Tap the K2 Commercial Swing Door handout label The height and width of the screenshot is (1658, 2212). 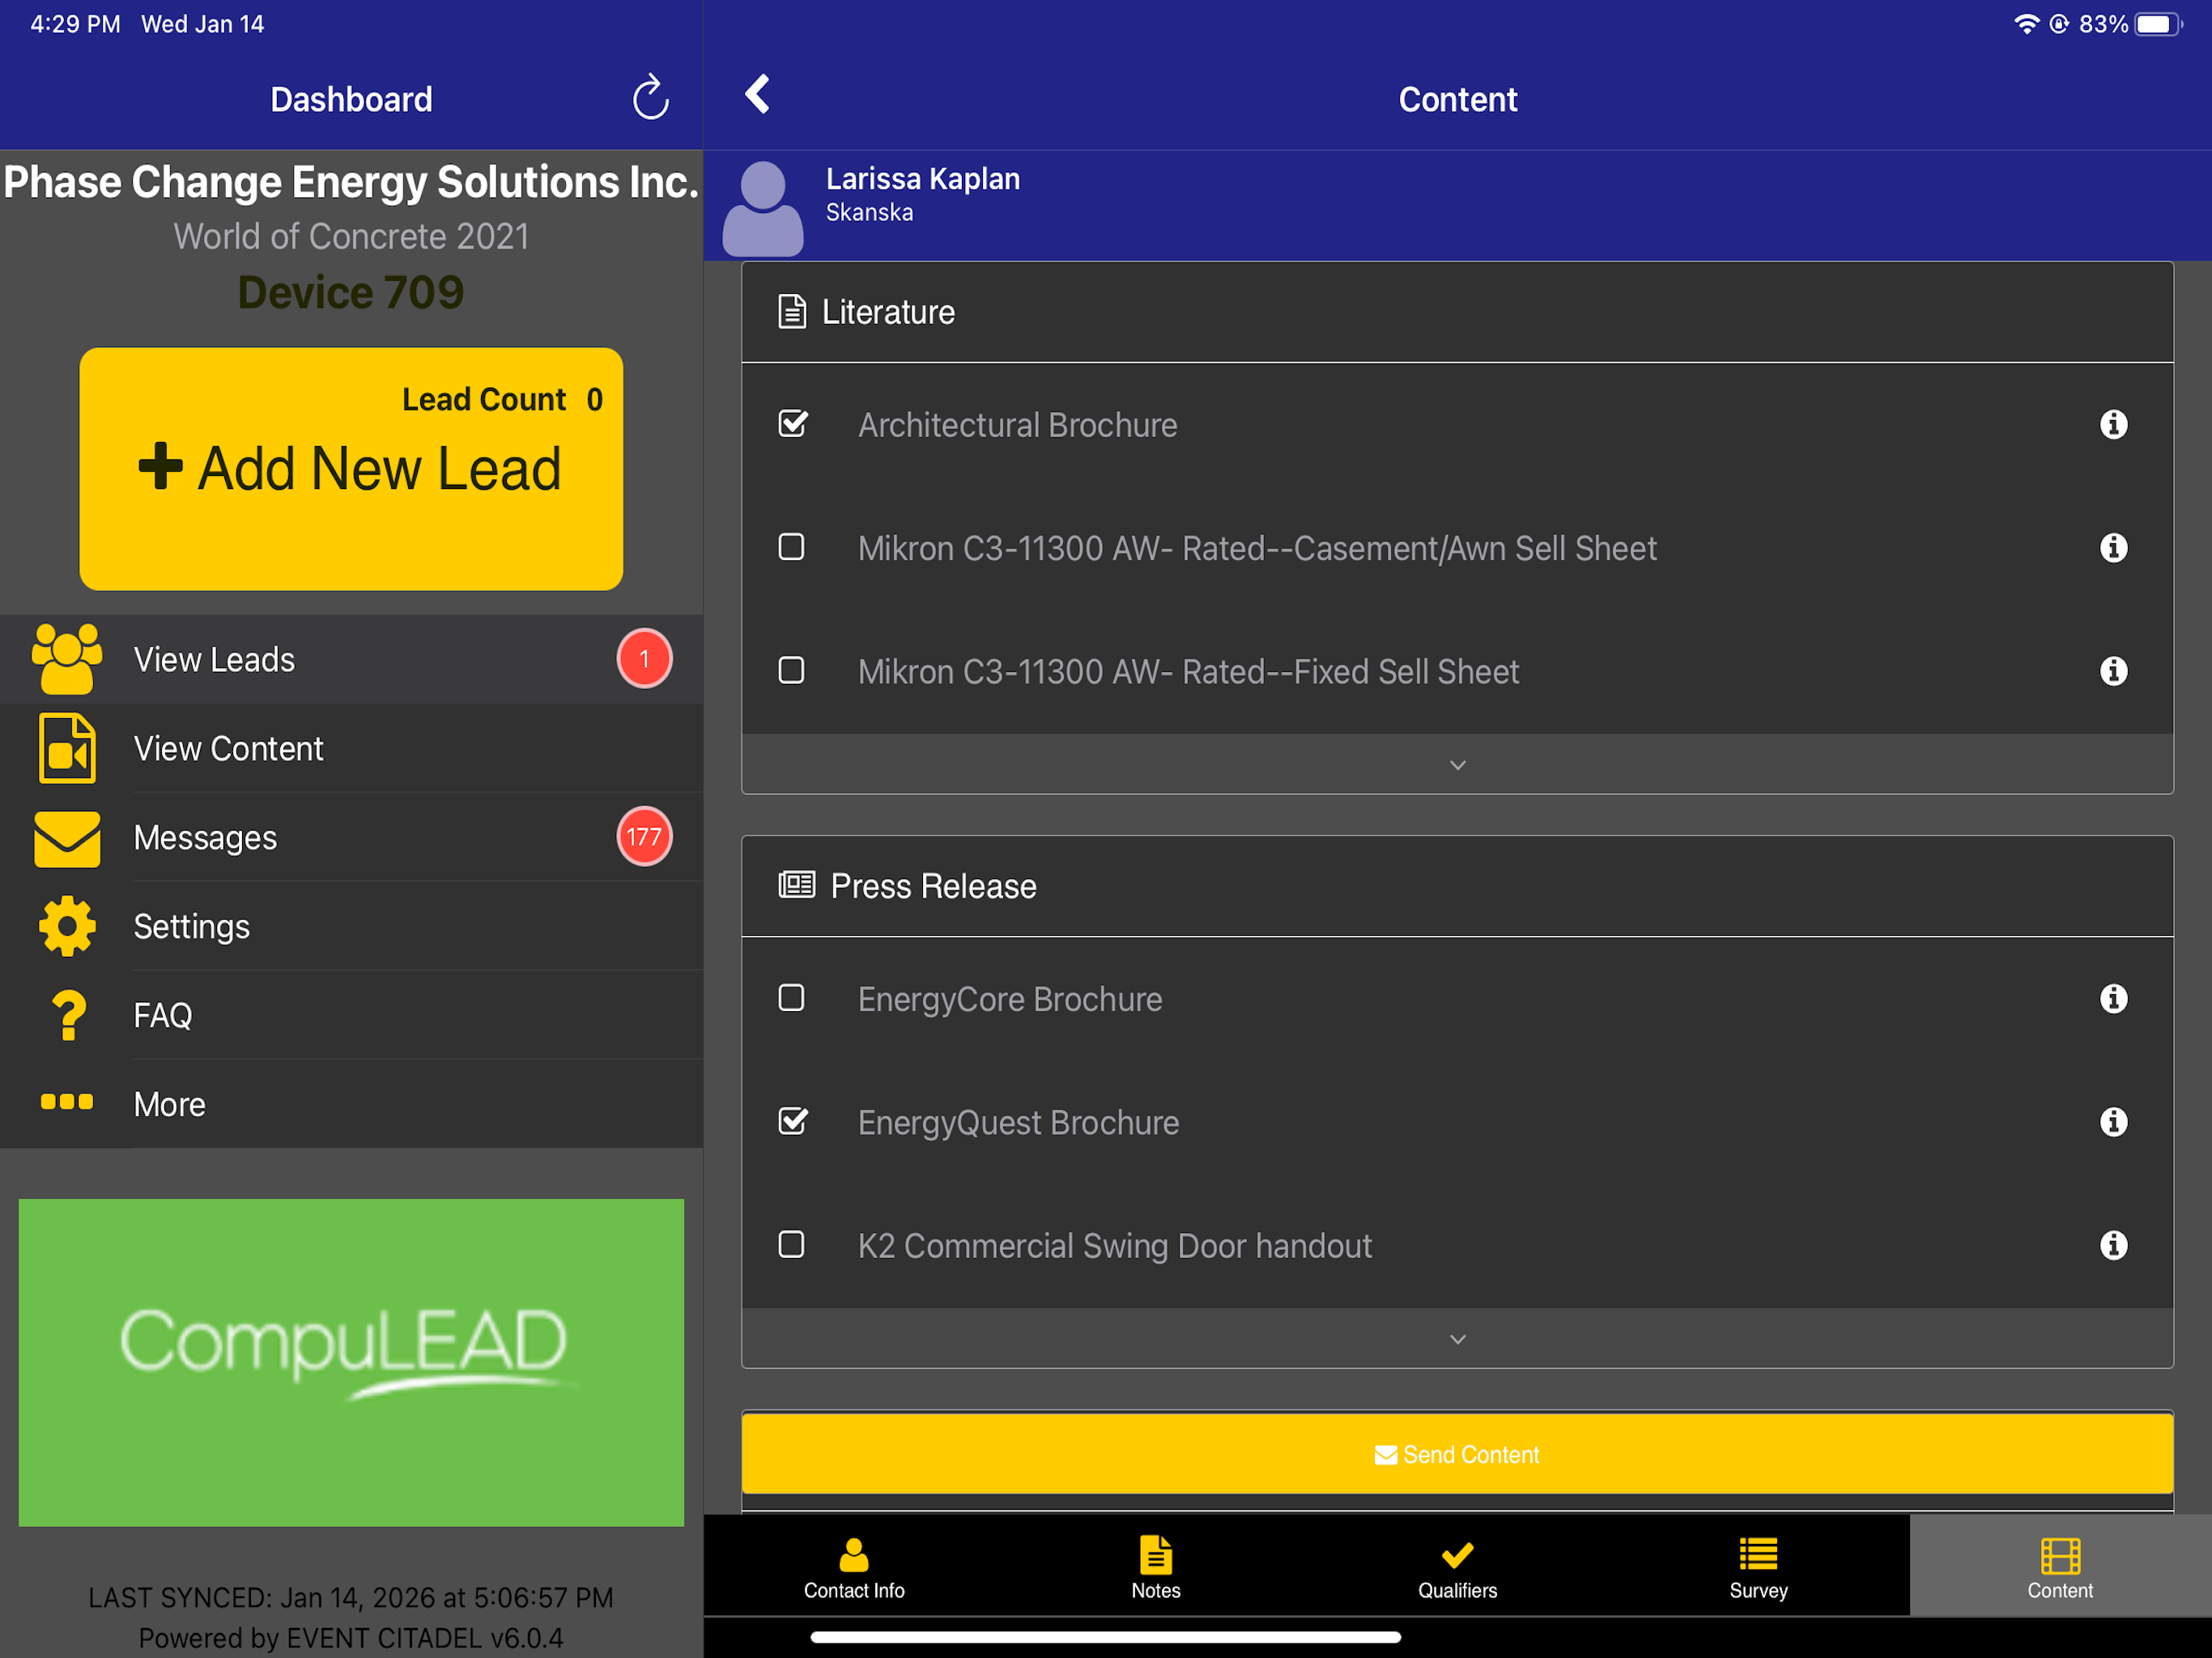click(1115, 1246)
